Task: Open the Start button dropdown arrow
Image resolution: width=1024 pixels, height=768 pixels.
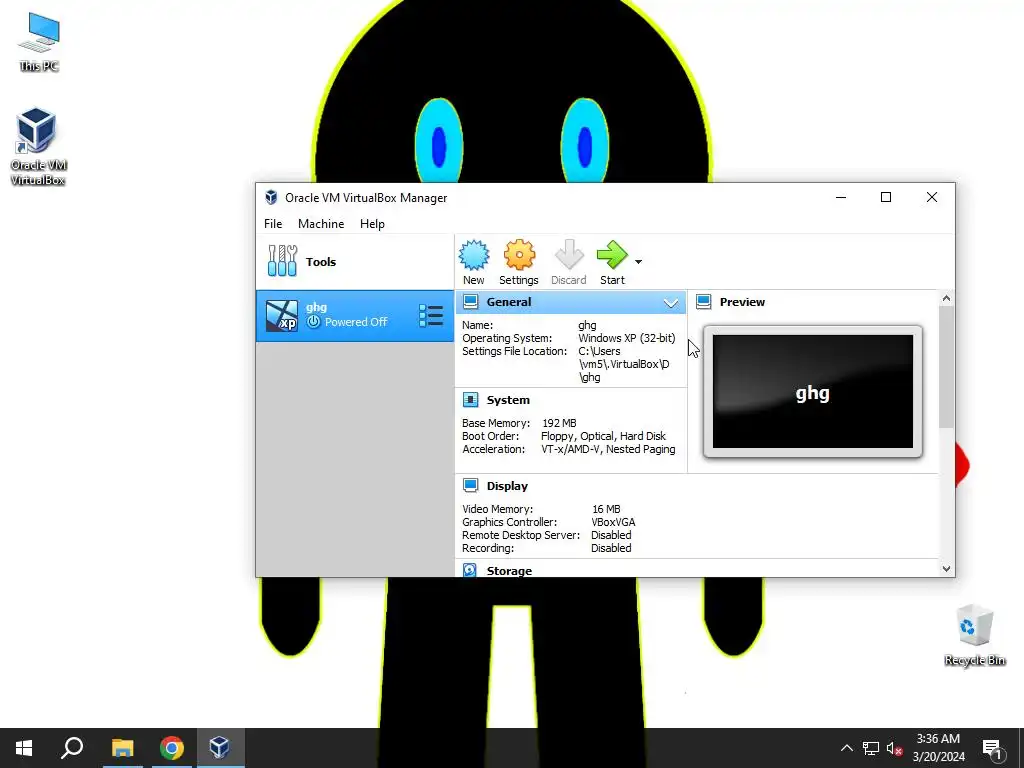Action: [638, 262]
